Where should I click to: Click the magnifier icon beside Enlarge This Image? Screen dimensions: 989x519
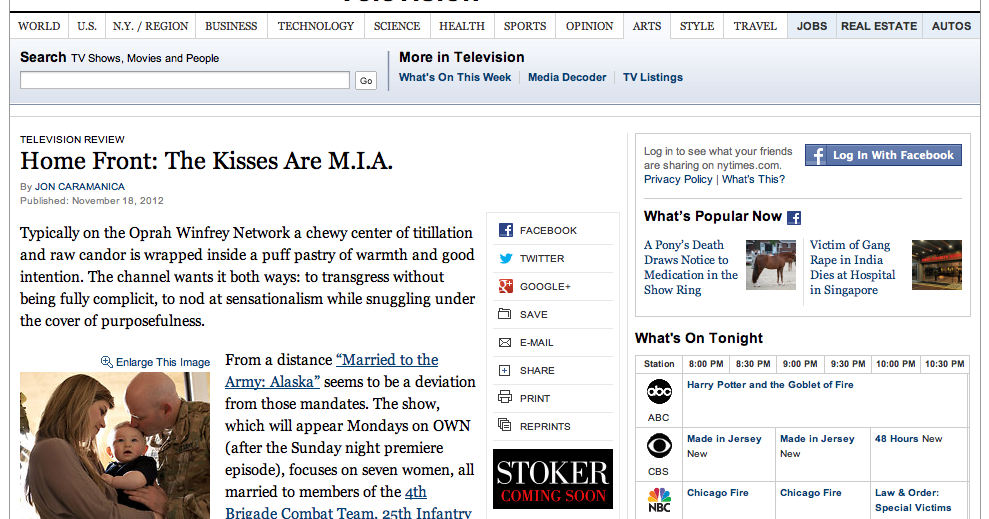point(107,362)
